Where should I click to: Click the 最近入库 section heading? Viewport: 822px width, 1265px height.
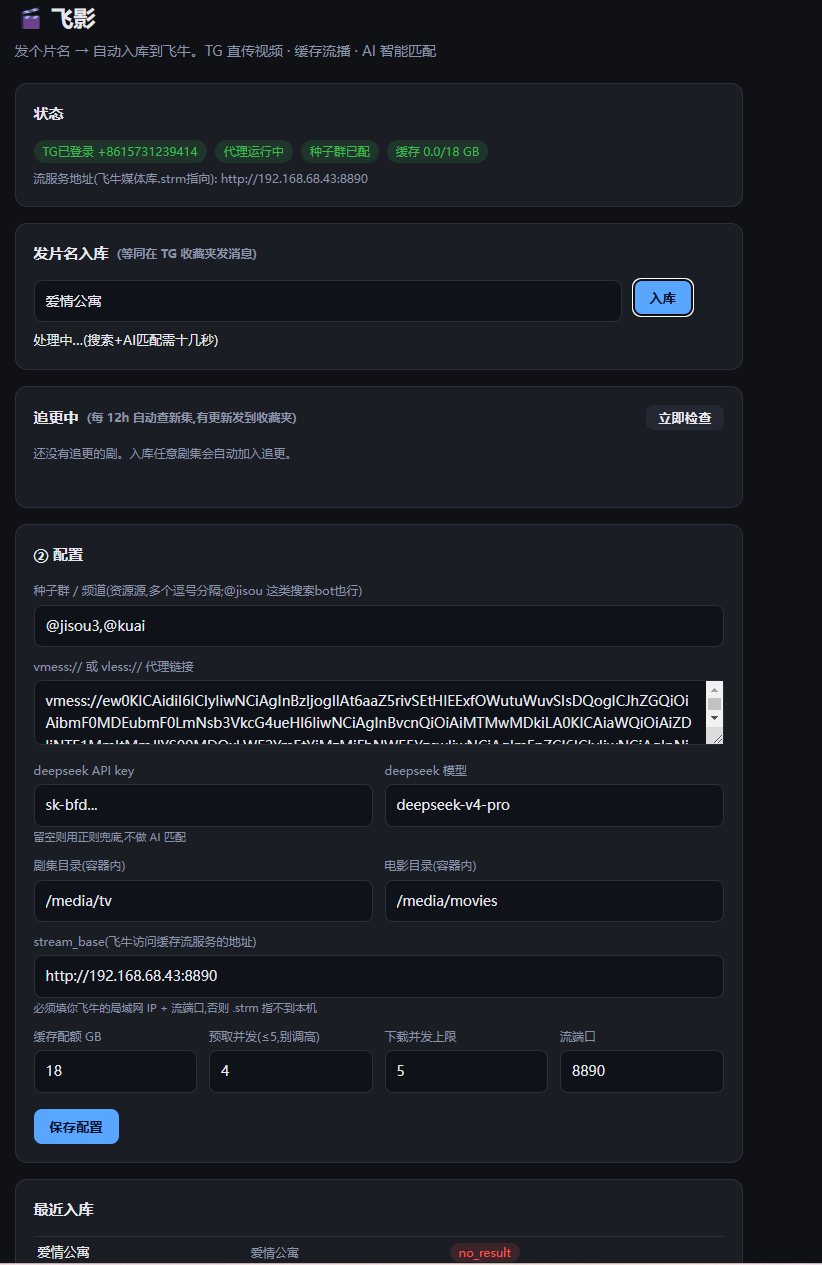tap(64, 1210)
